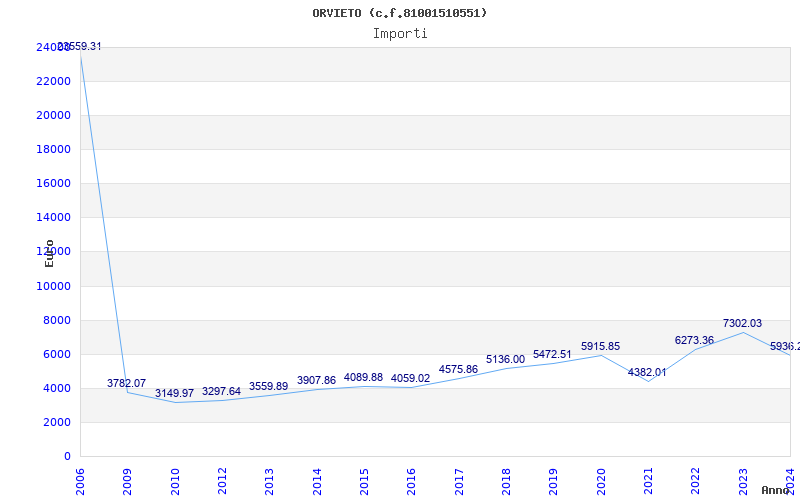Click the 2000 y-axis tick label
Viewport: 800px width, 500px height.
(57, 422)
